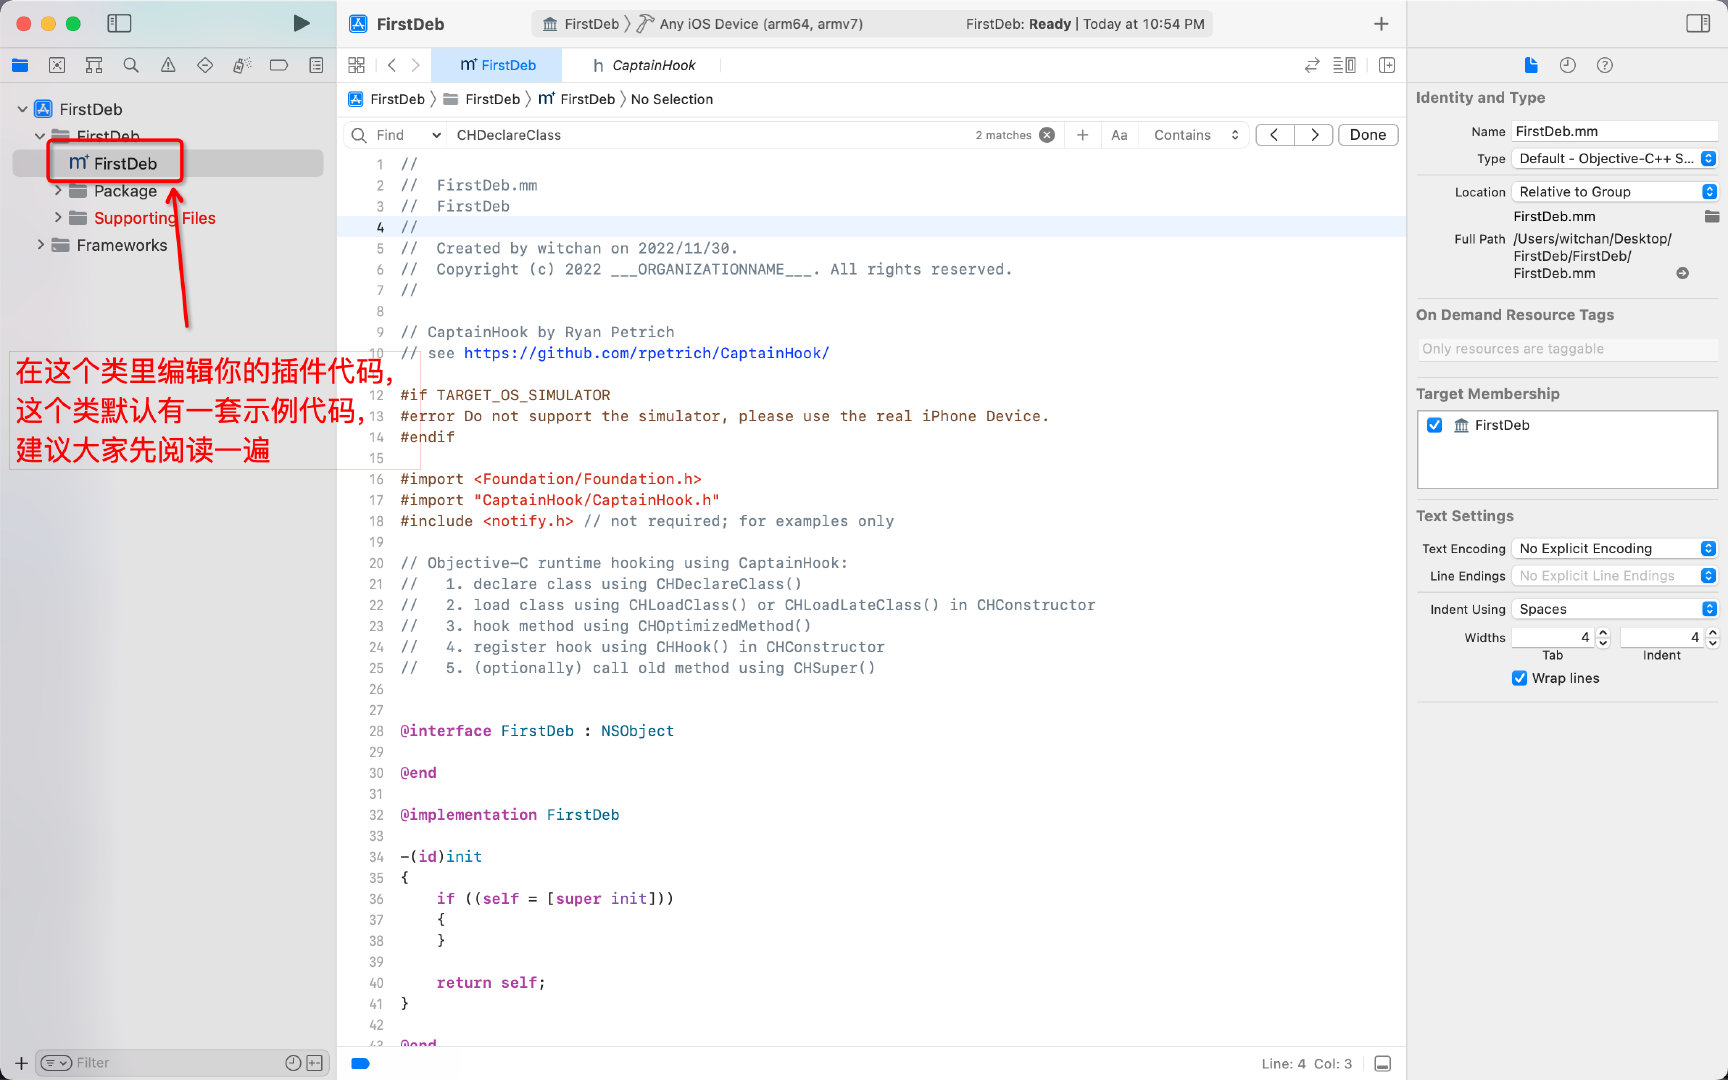This screenshot has width=1728, height=1080.
Task: Expand the Supporting Files group
Action: tap(58, 217)
